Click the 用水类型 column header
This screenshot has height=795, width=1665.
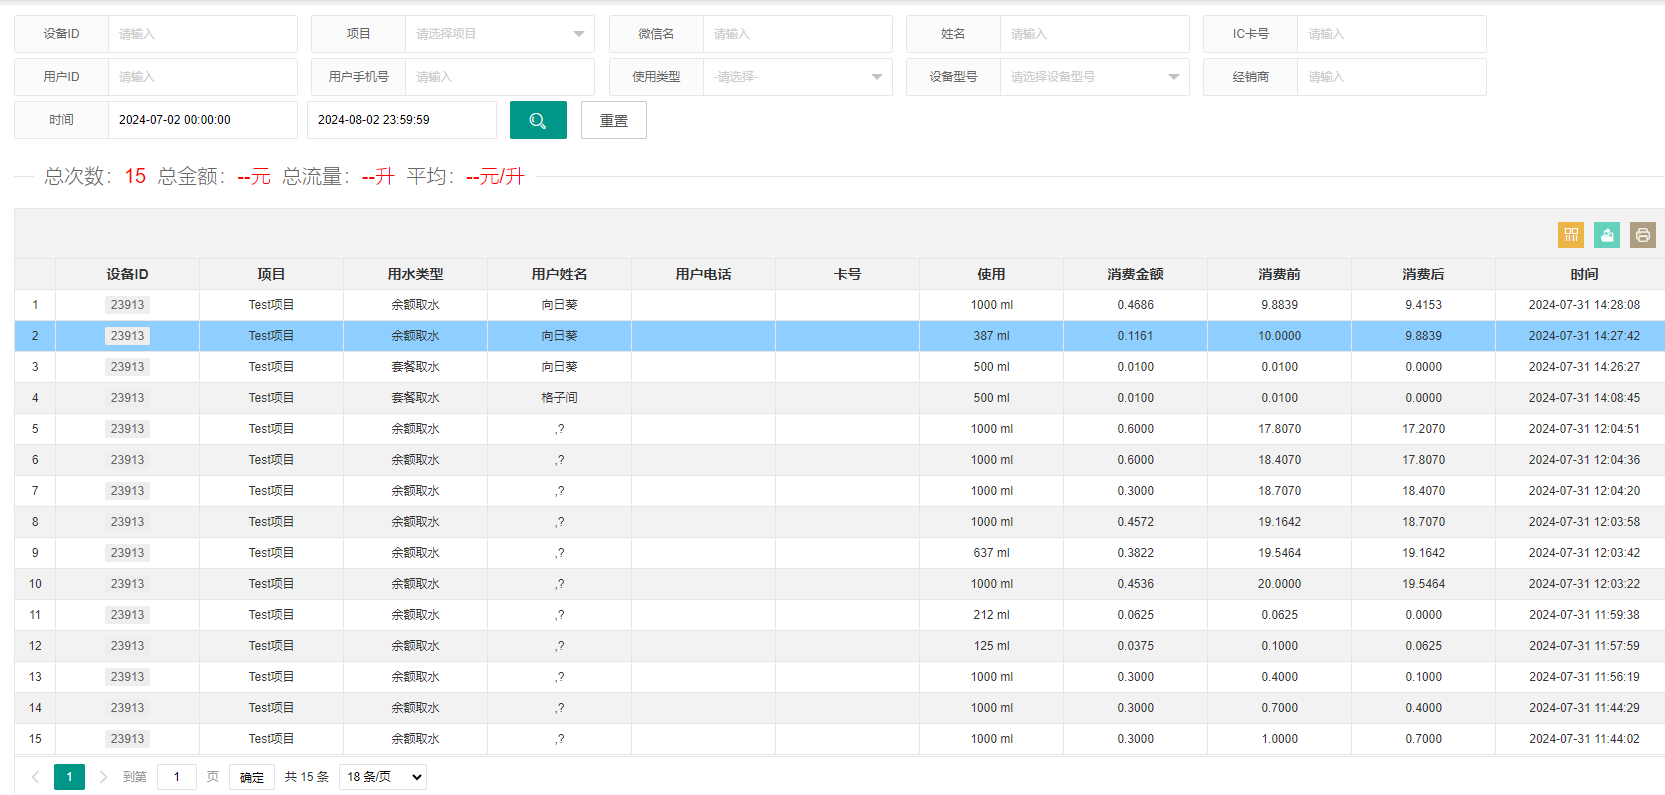(x=415, y=274)
